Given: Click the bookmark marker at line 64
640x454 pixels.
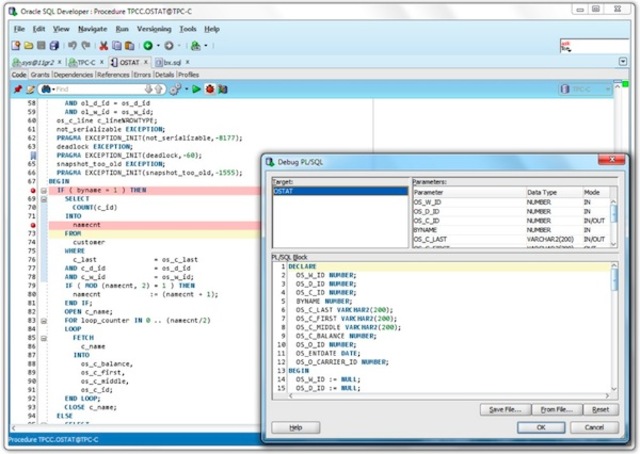Looking at the screenshot, I should (x=33, y=156).
